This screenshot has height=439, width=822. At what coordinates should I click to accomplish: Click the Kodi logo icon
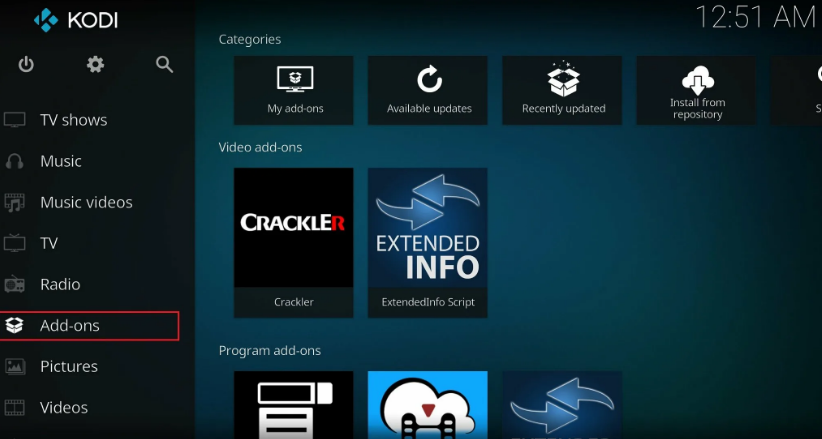pos(46,20)
